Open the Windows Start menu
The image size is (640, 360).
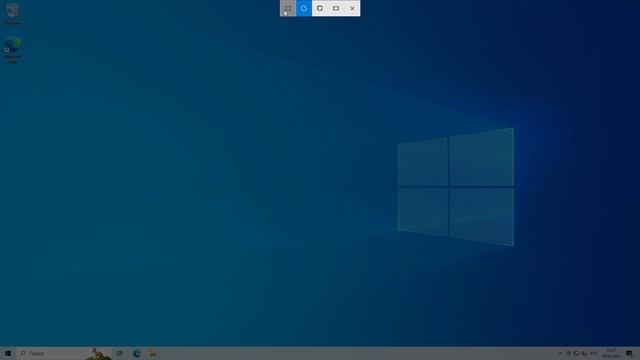pos(8,353)
